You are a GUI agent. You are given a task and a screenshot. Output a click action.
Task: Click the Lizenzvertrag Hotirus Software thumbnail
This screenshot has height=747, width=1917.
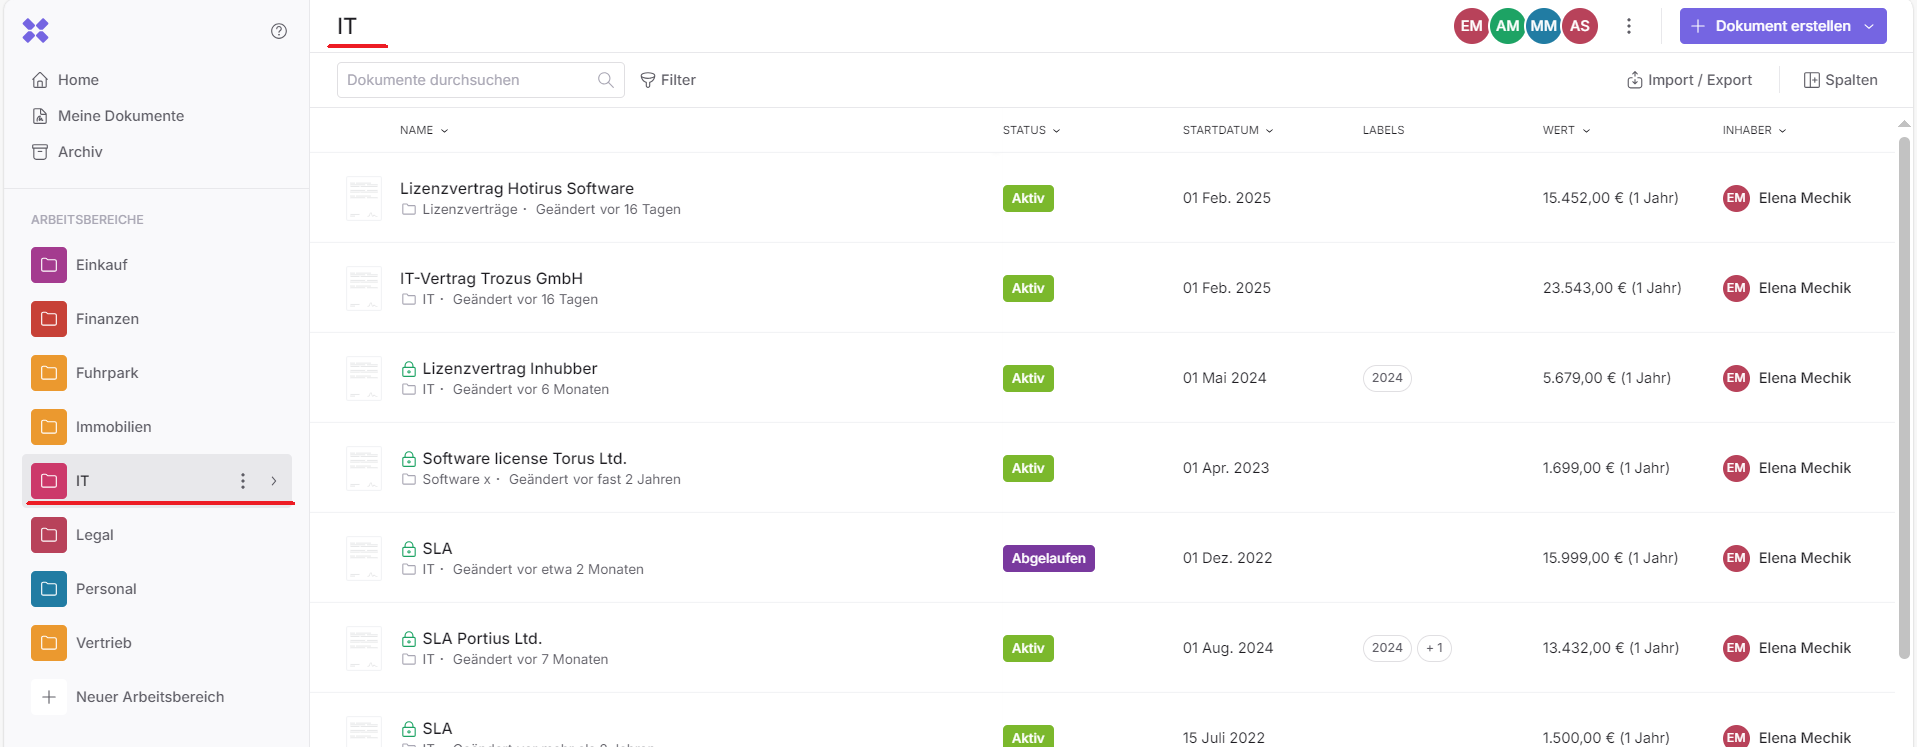(x=364, y=198)
